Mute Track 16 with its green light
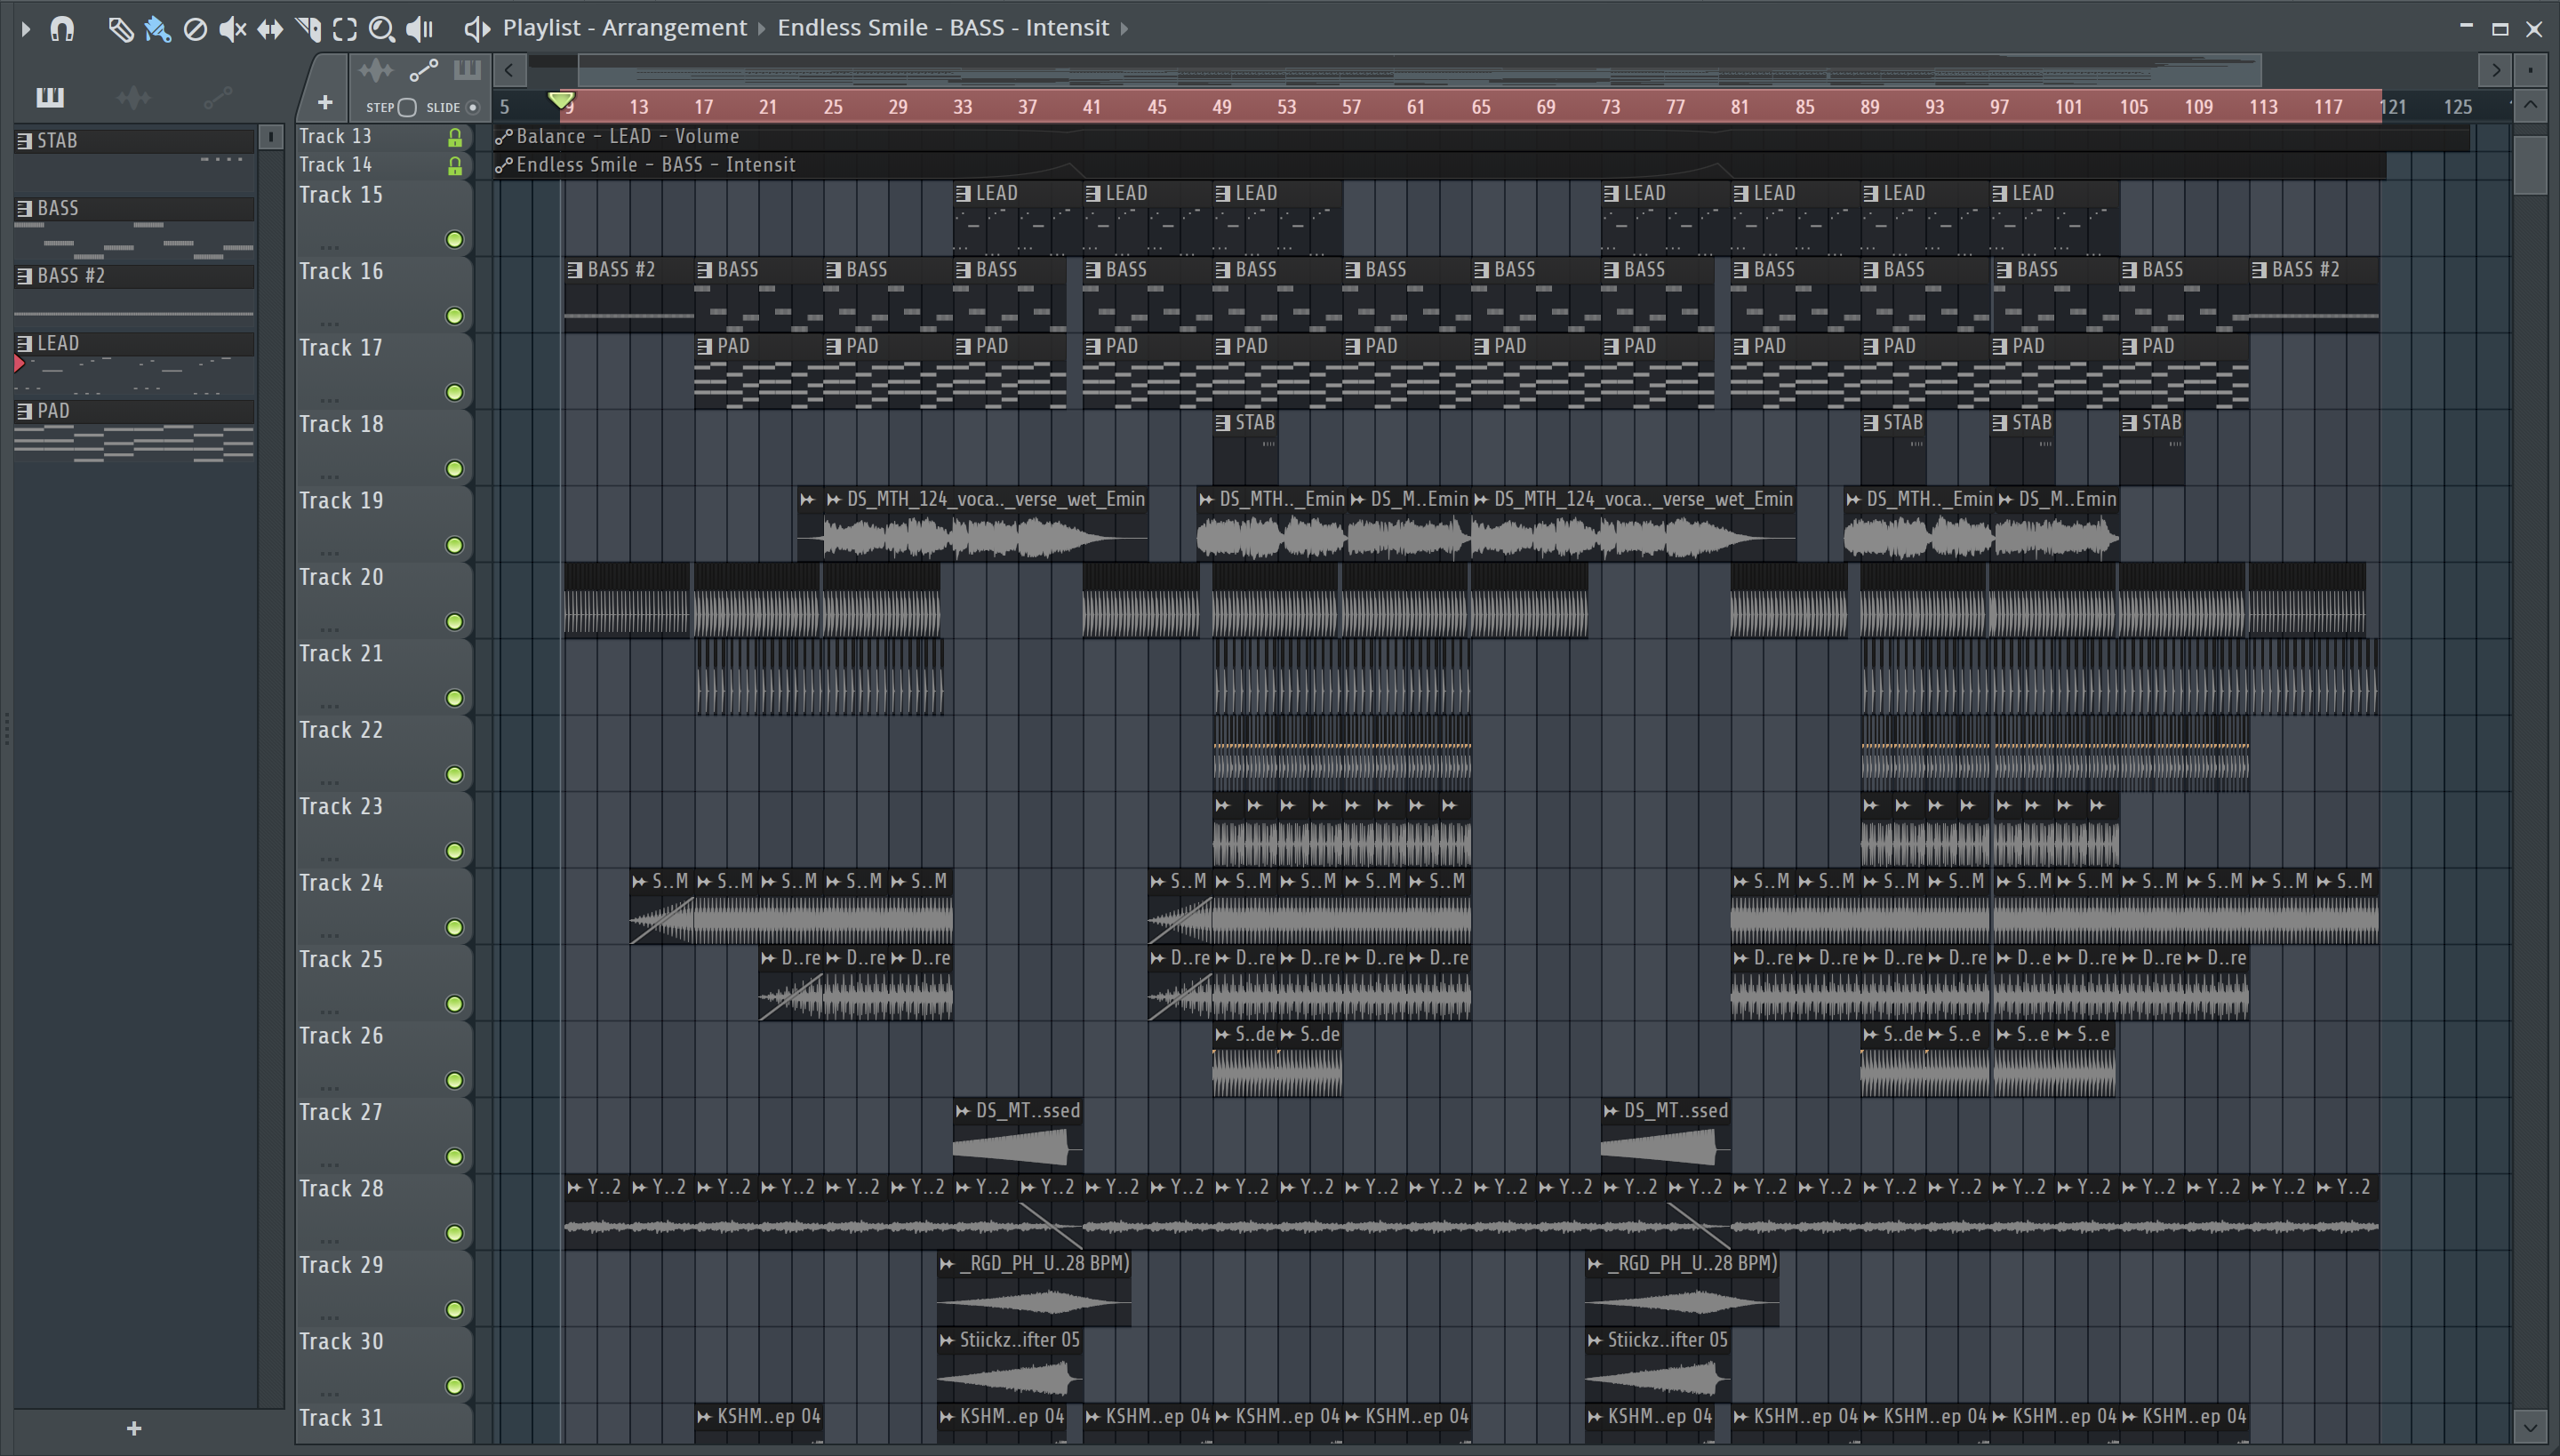The height and width of the screenshot is (1456, 2560). 454,316
